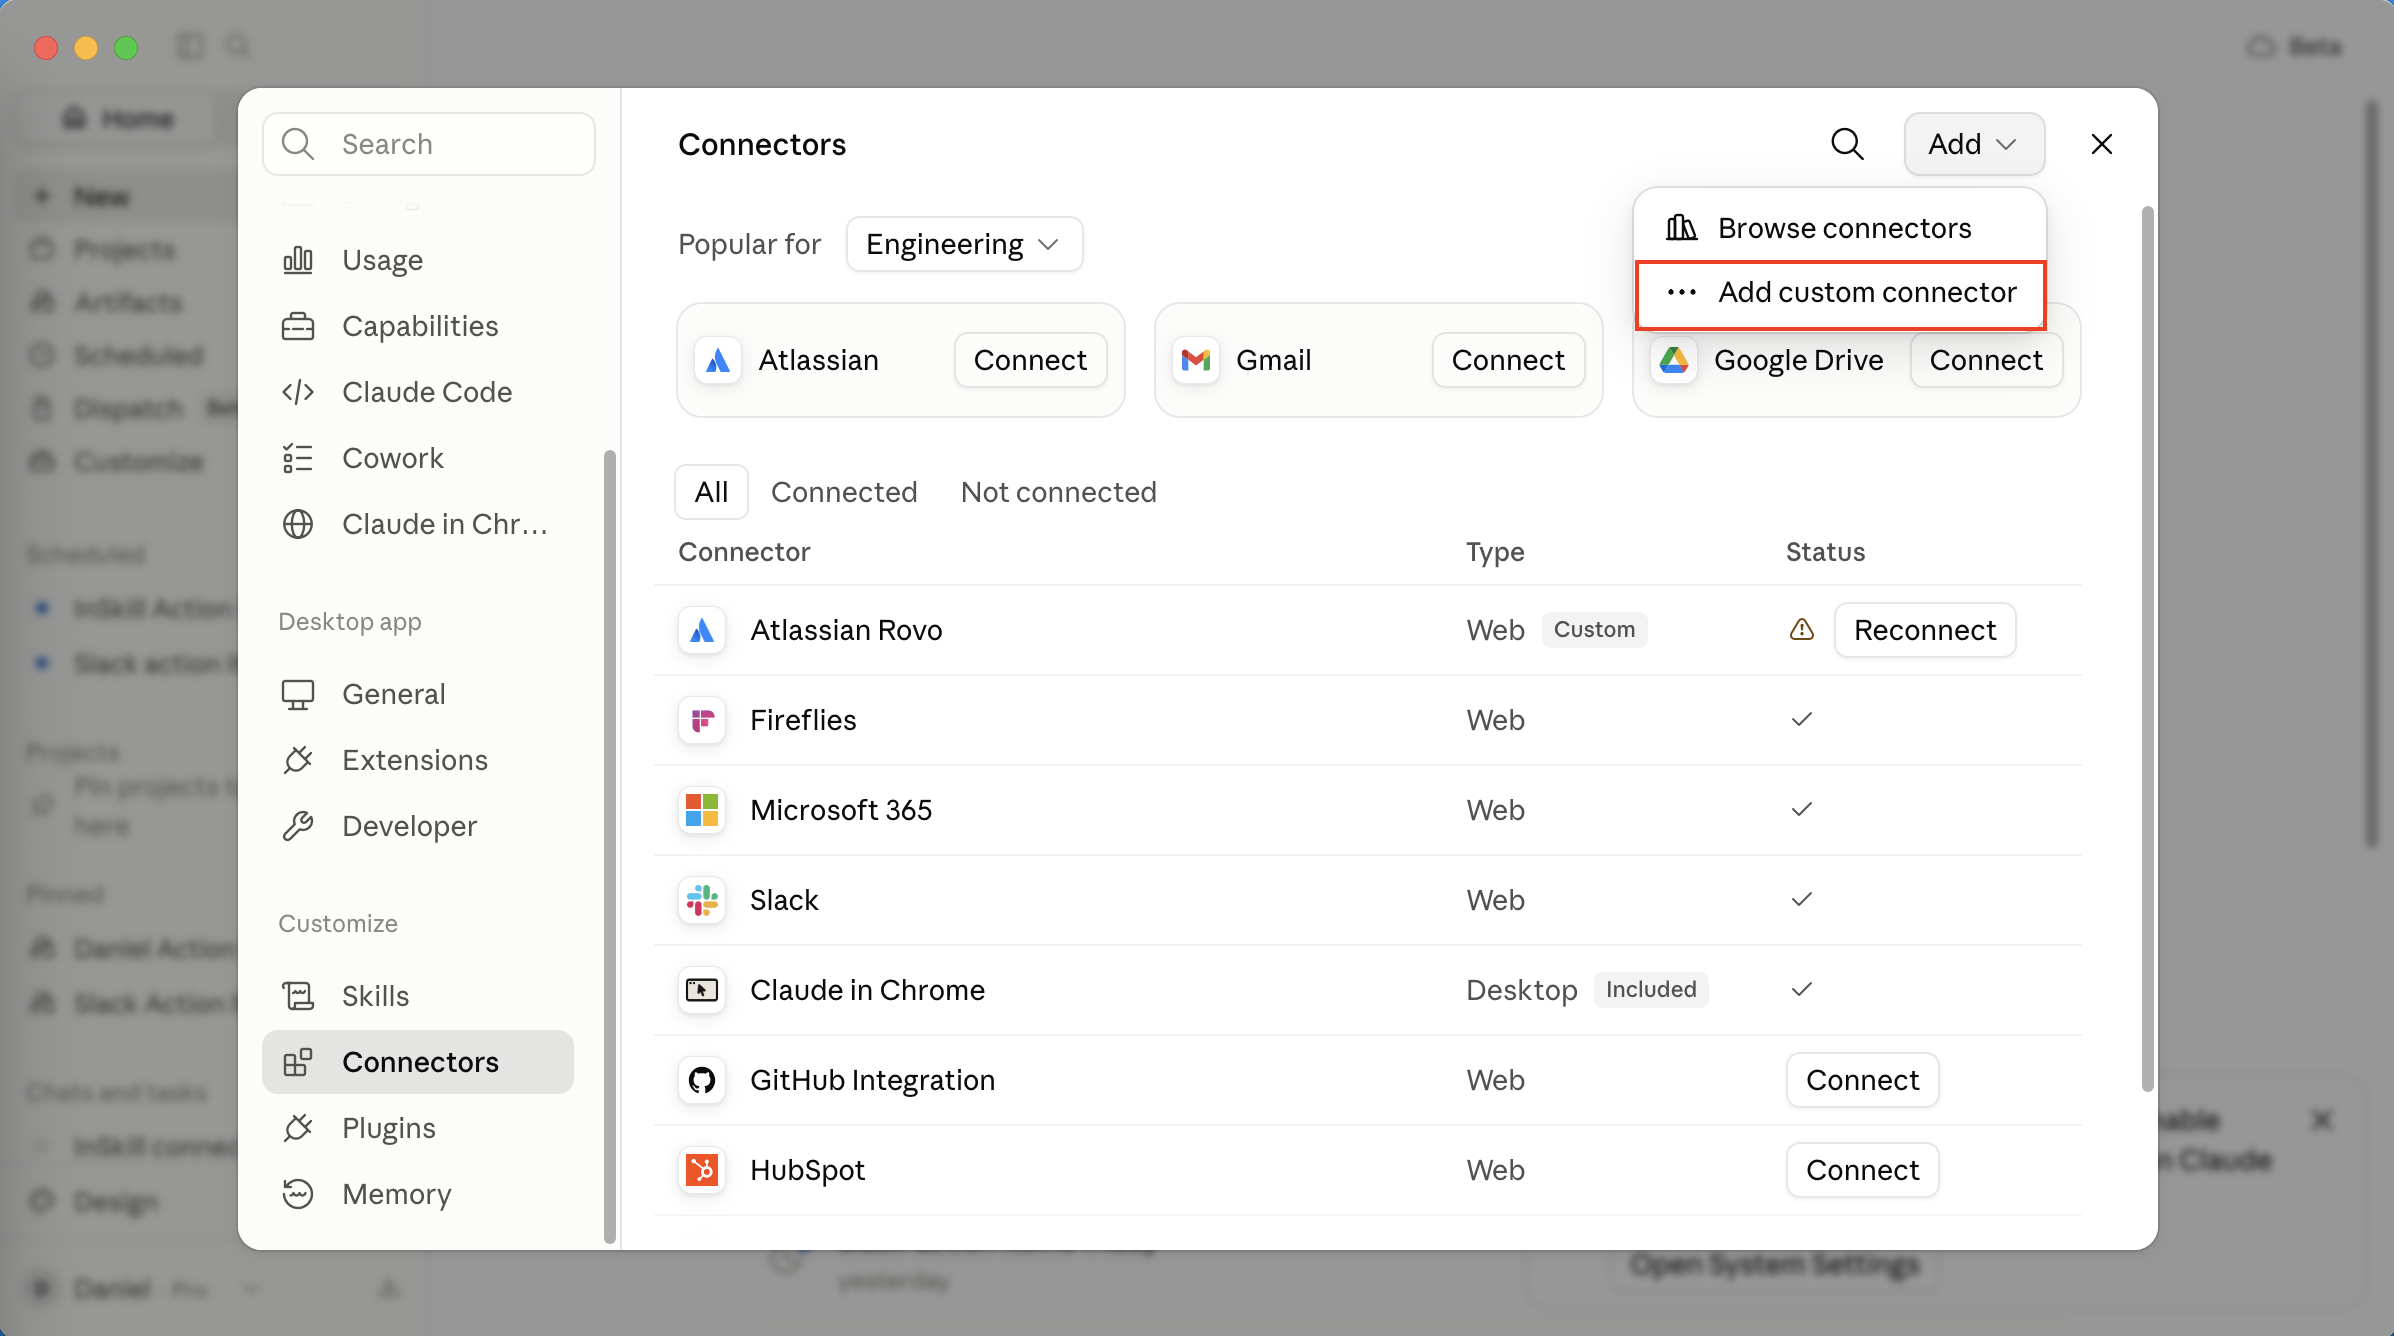Click the Fireflies connected checkmark

click(1802, 720)
